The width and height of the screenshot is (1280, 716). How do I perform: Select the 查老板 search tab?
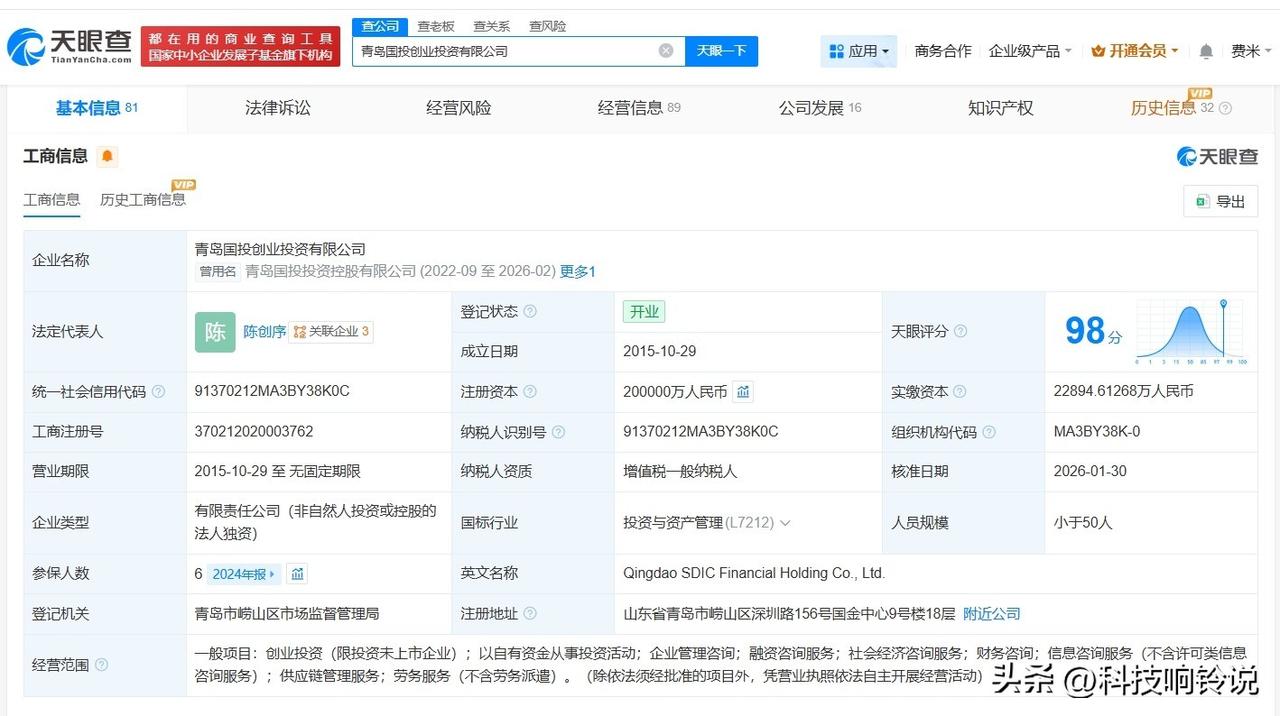pyautogui.click(x=436, y=26)
